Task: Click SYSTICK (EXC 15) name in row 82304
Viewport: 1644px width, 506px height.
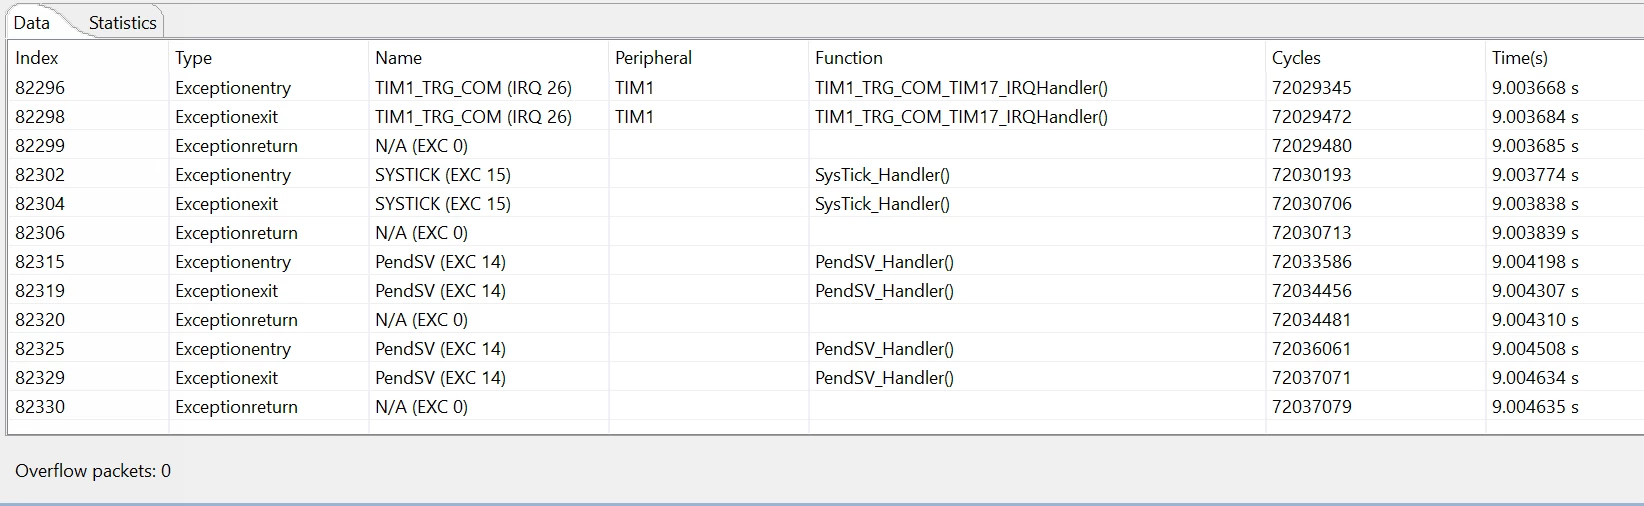Action: tap(443, 204)
